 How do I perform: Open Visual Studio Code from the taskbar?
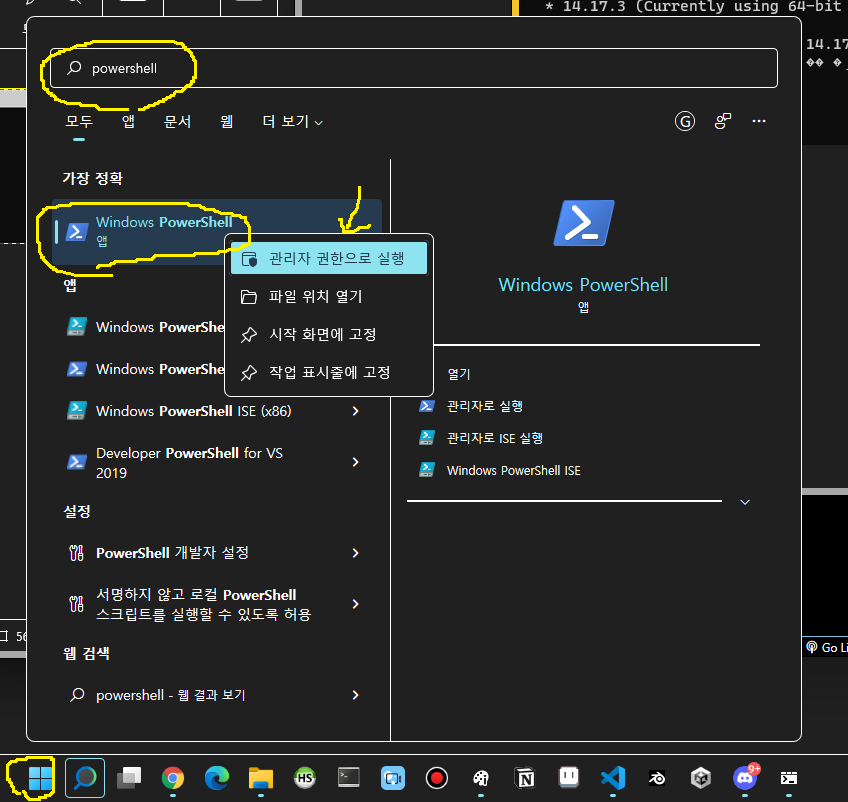click(613, 778)
